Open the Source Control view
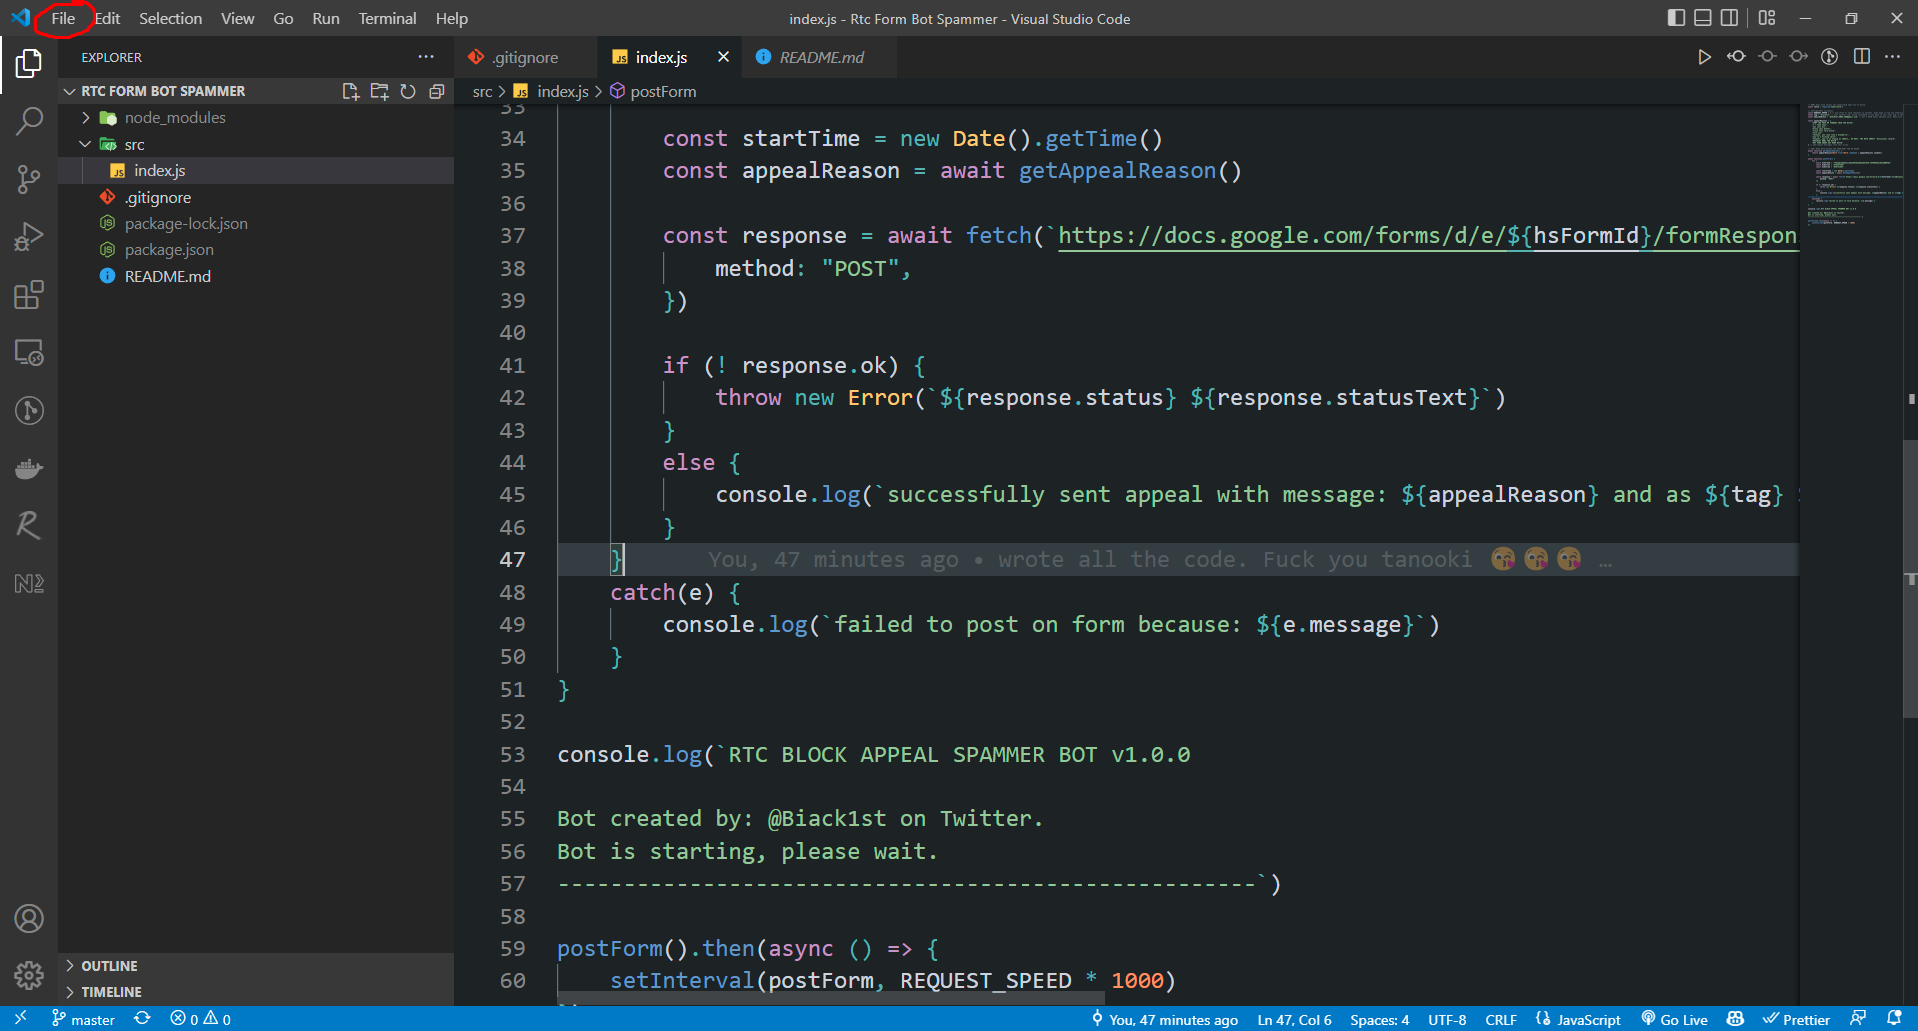Image resolution: width=1918 pixels, height=1031 pixels. pyautogui.click(x=29, y=178)
